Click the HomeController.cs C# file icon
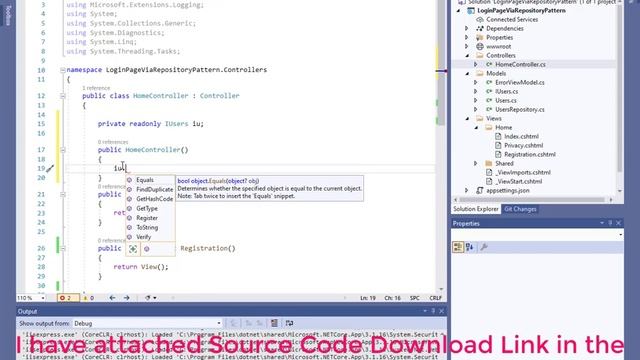 tap(489, 64)
